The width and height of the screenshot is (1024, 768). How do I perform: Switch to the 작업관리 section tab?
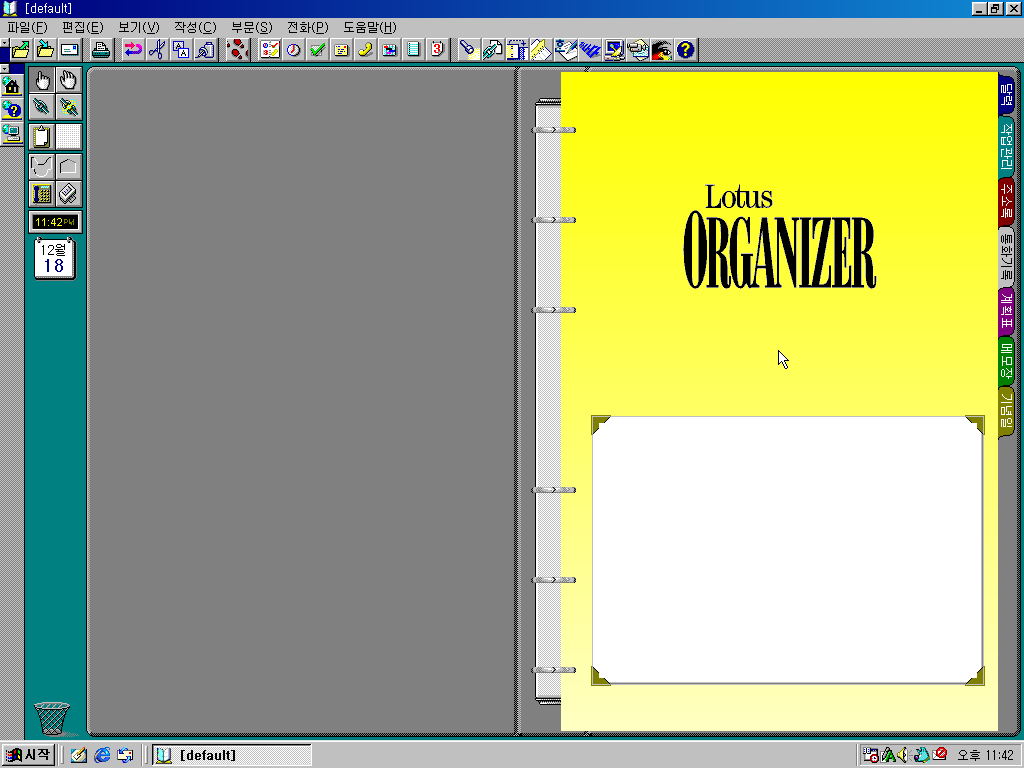[x=1006, y=146]
